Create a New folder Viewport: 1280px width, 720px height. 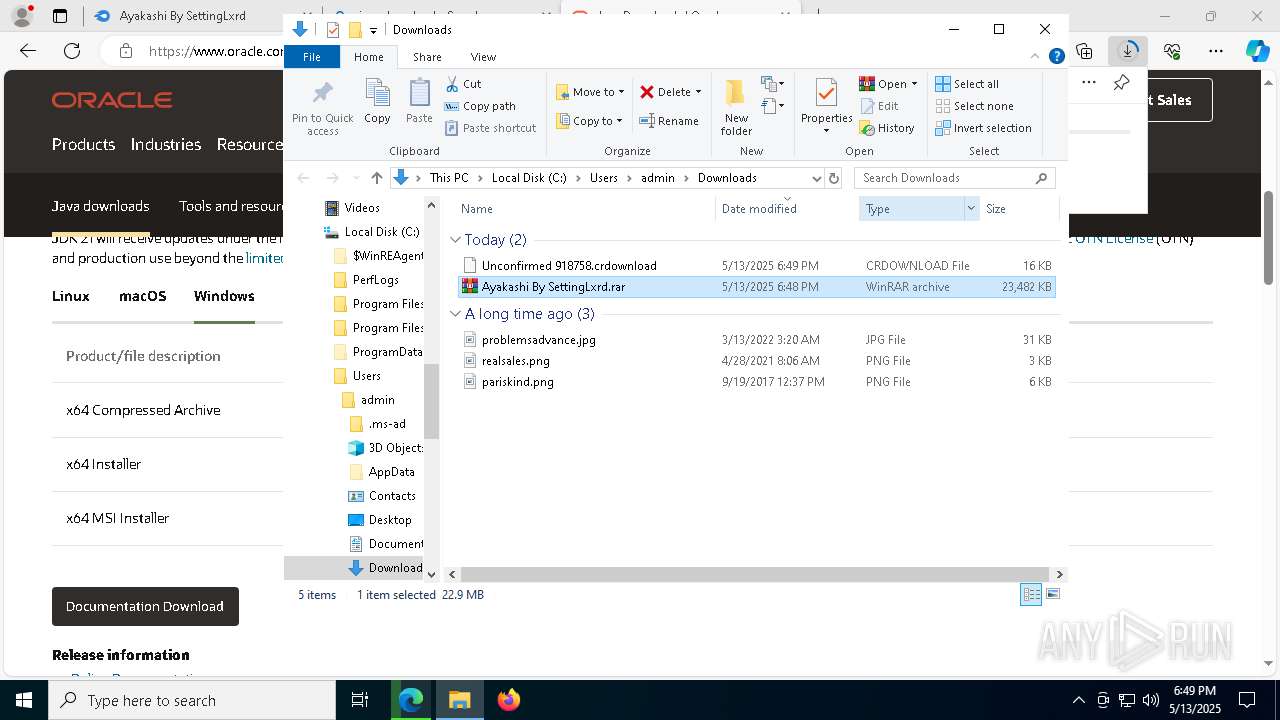[x=736, y=108]
